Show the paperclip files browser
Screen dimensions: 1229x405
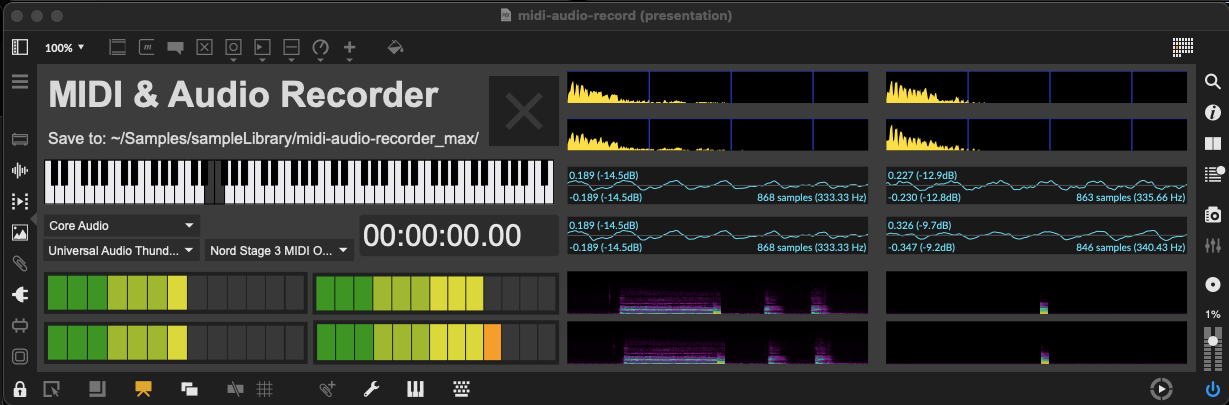(x=19, y=264)
